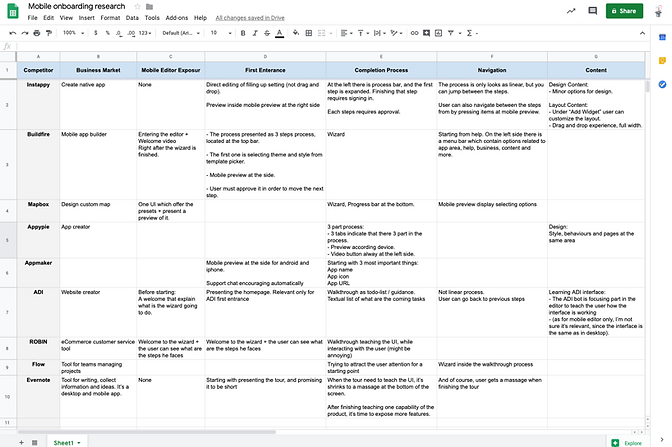
Task: Open the Default (Arial) font dropdown
Action: point(181,33)
